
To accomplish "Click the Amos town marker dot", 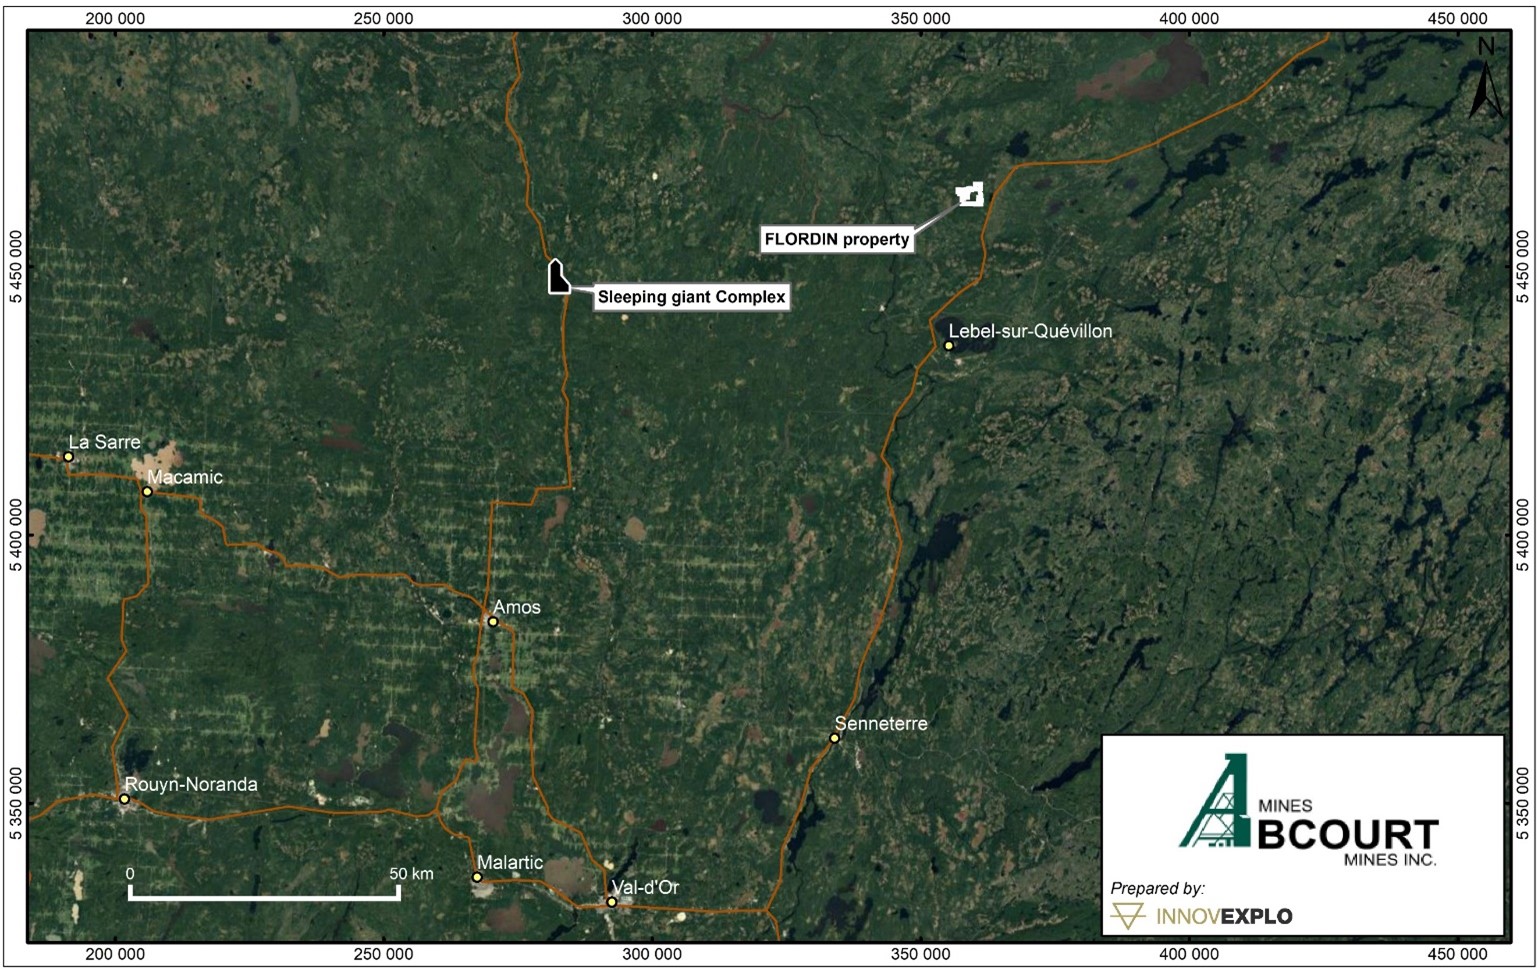I will click(493, 621).
